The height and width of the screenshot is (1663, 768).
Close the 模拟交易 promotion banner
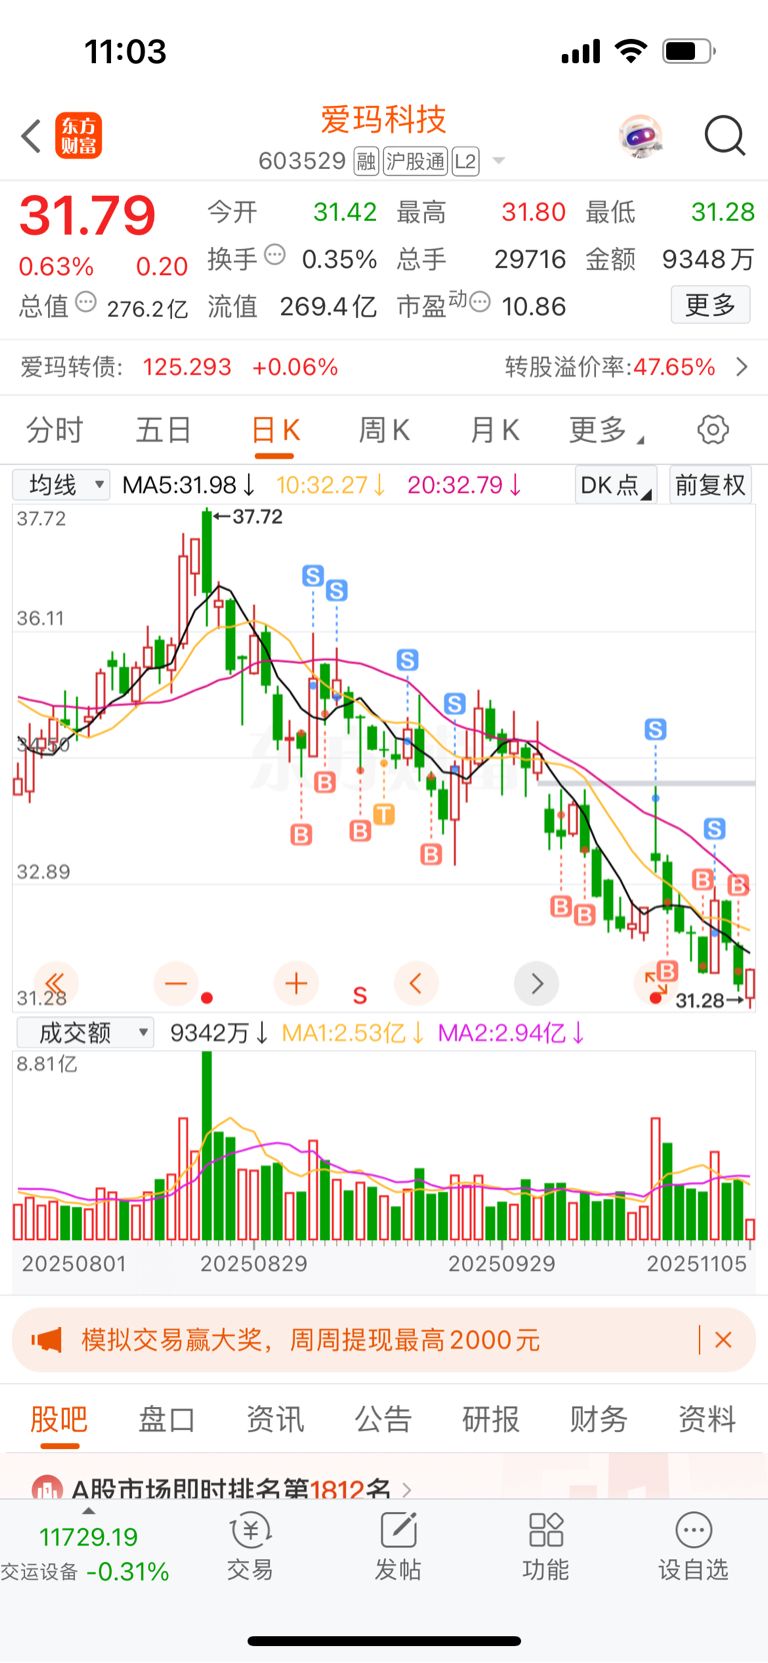724,1340
